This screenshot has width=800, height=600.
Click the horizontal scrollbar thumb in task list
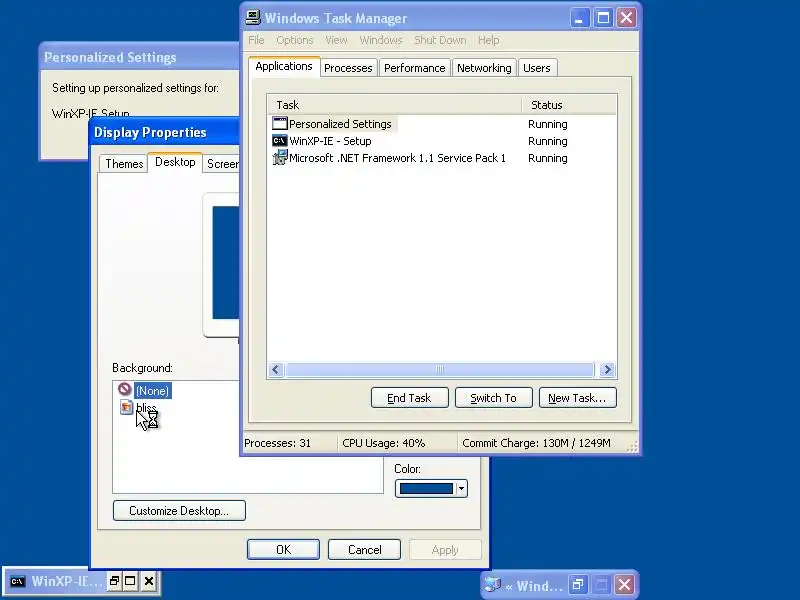[x=440, y=370]
